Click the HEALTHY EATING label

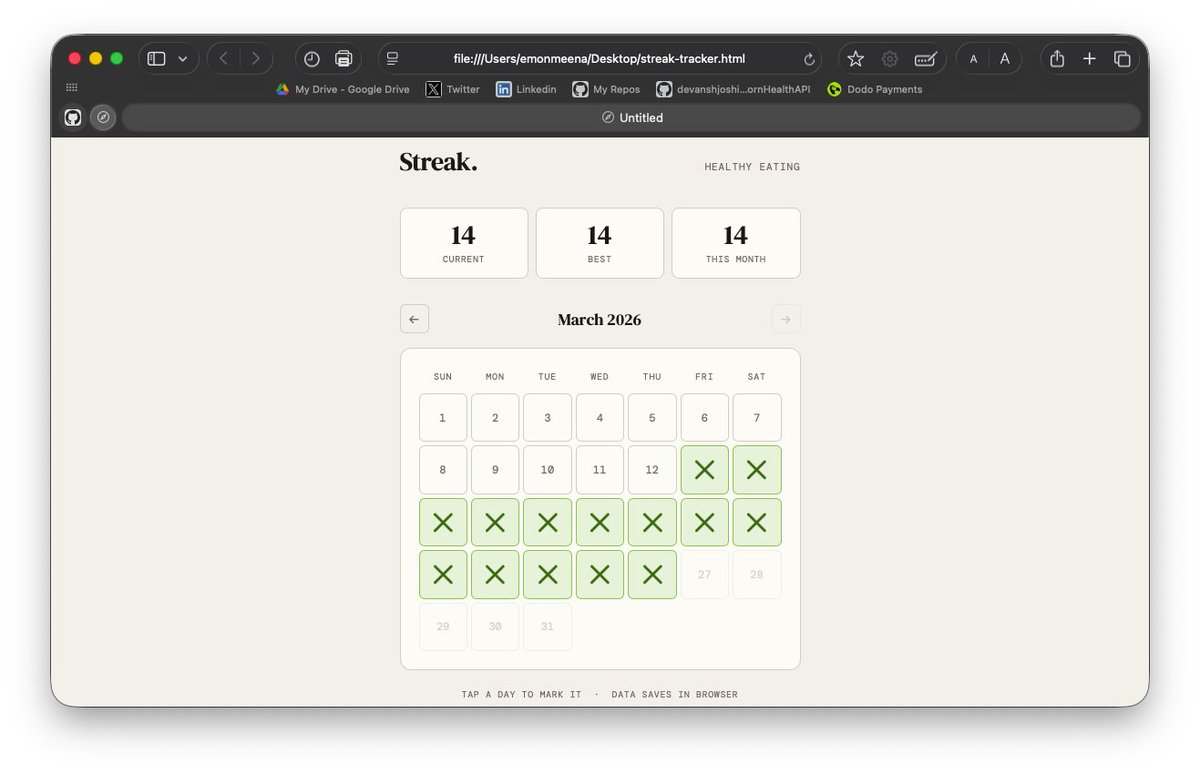(x=752, y=167)
